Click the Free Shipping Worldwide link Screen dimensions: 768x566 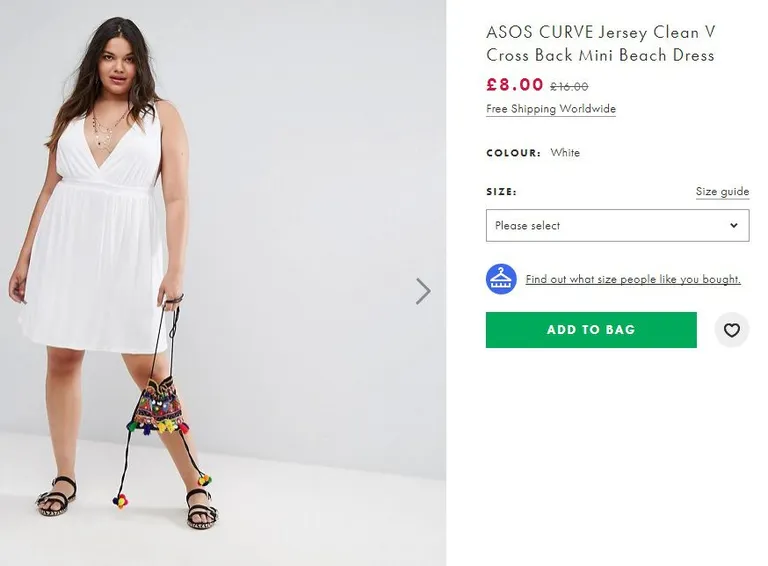click(x=551, y=109)
